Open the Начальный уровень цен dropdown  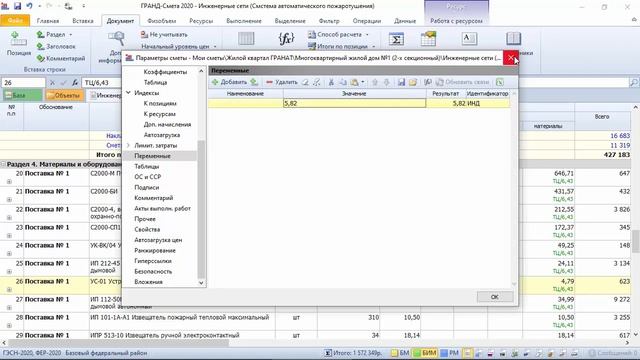click(x=178, y=47)
